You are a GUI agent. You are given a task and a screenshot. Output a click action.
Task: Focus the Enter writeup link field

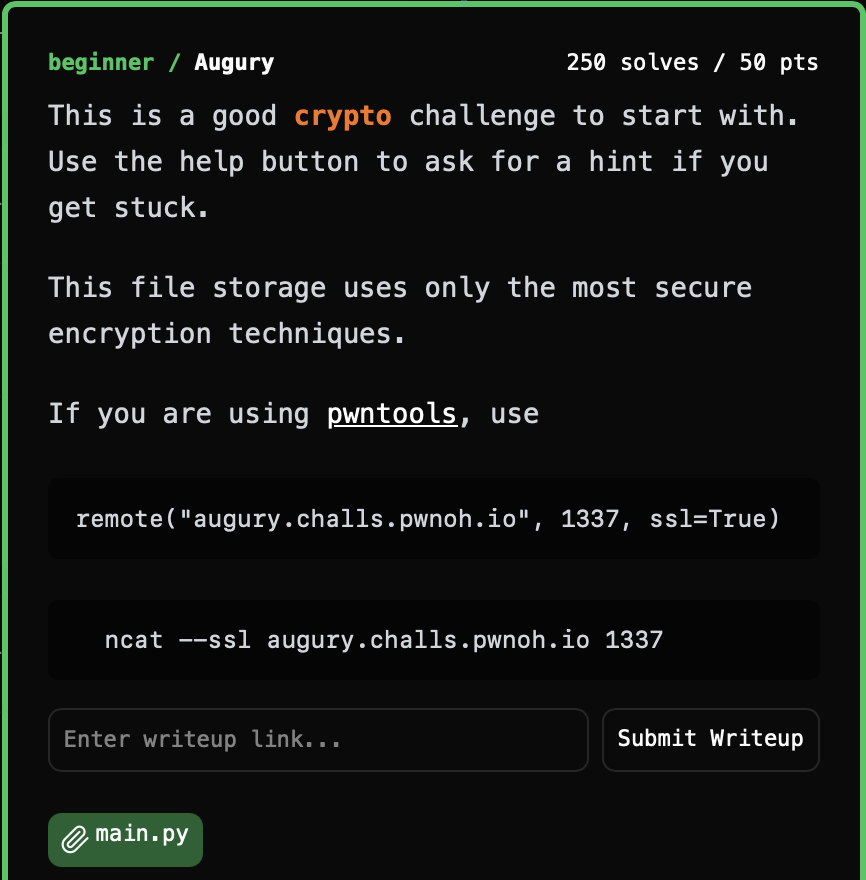pyautogui.click(x=318, y=740)
